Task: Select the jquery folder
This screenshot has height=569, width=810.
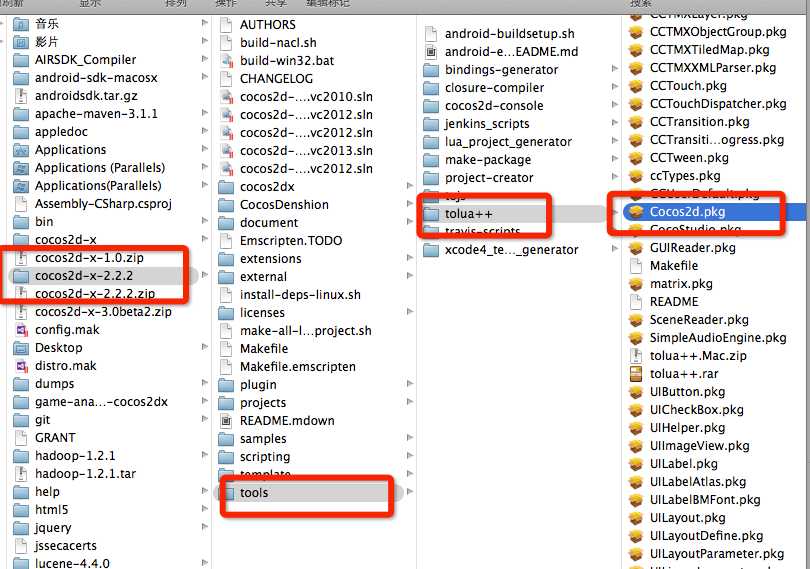Action: (53, 528)
